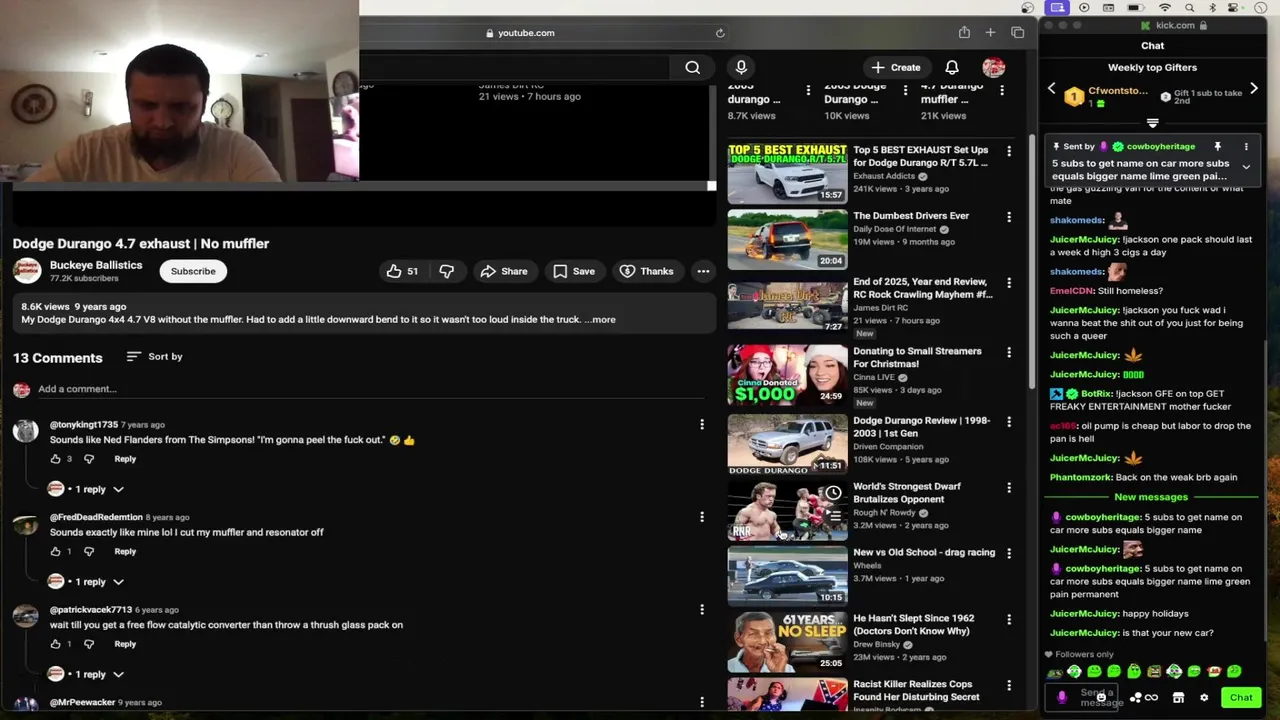Screen dimensions: 1280x720
Task: Open Wi-Fi menu in macOS menu bar
Action: coord(1164,8)
